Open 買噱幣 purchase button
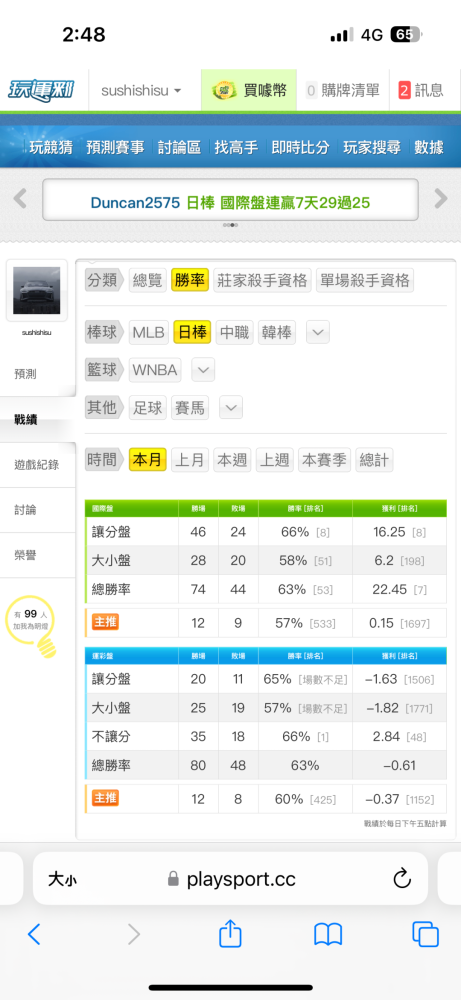The image size is (461, 1000). pos(249,90)
